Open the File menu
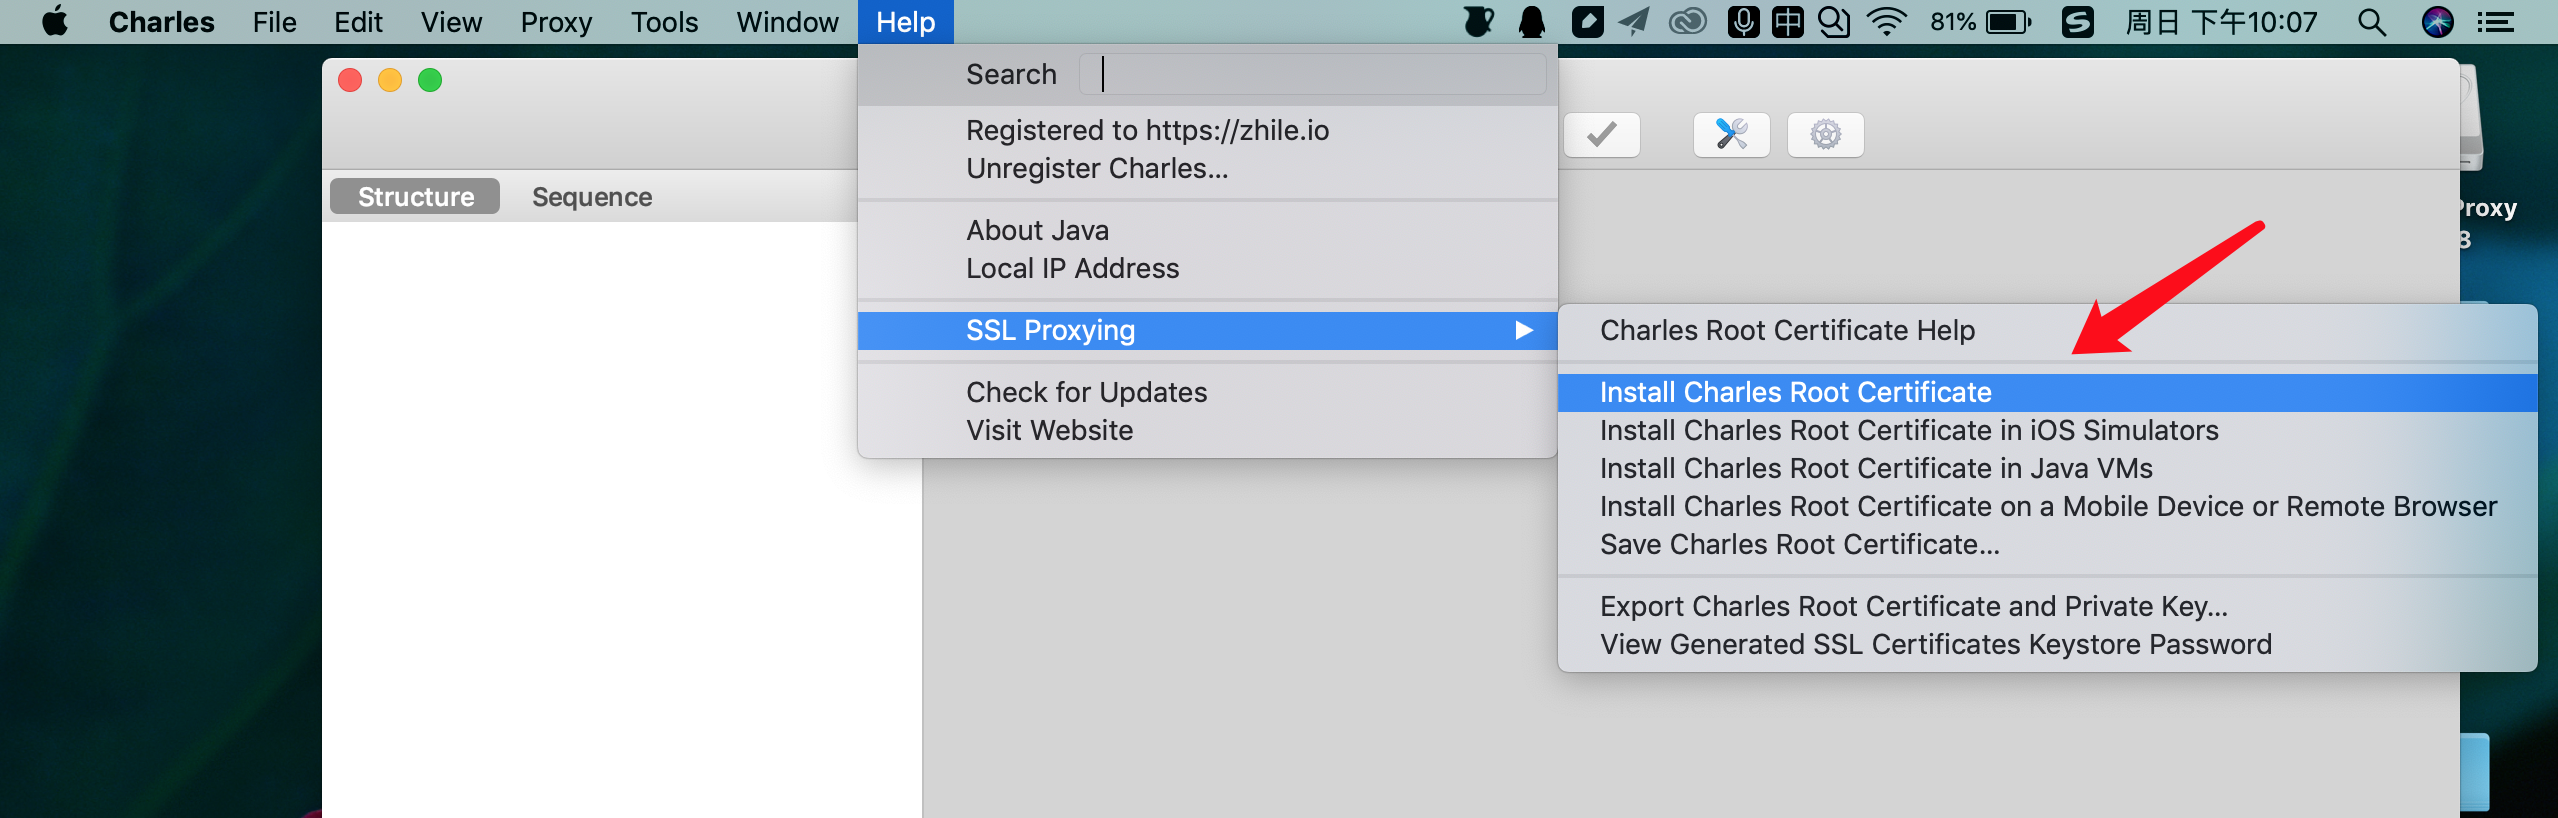Screen dimensions: 2558x818 click(275, 22)
